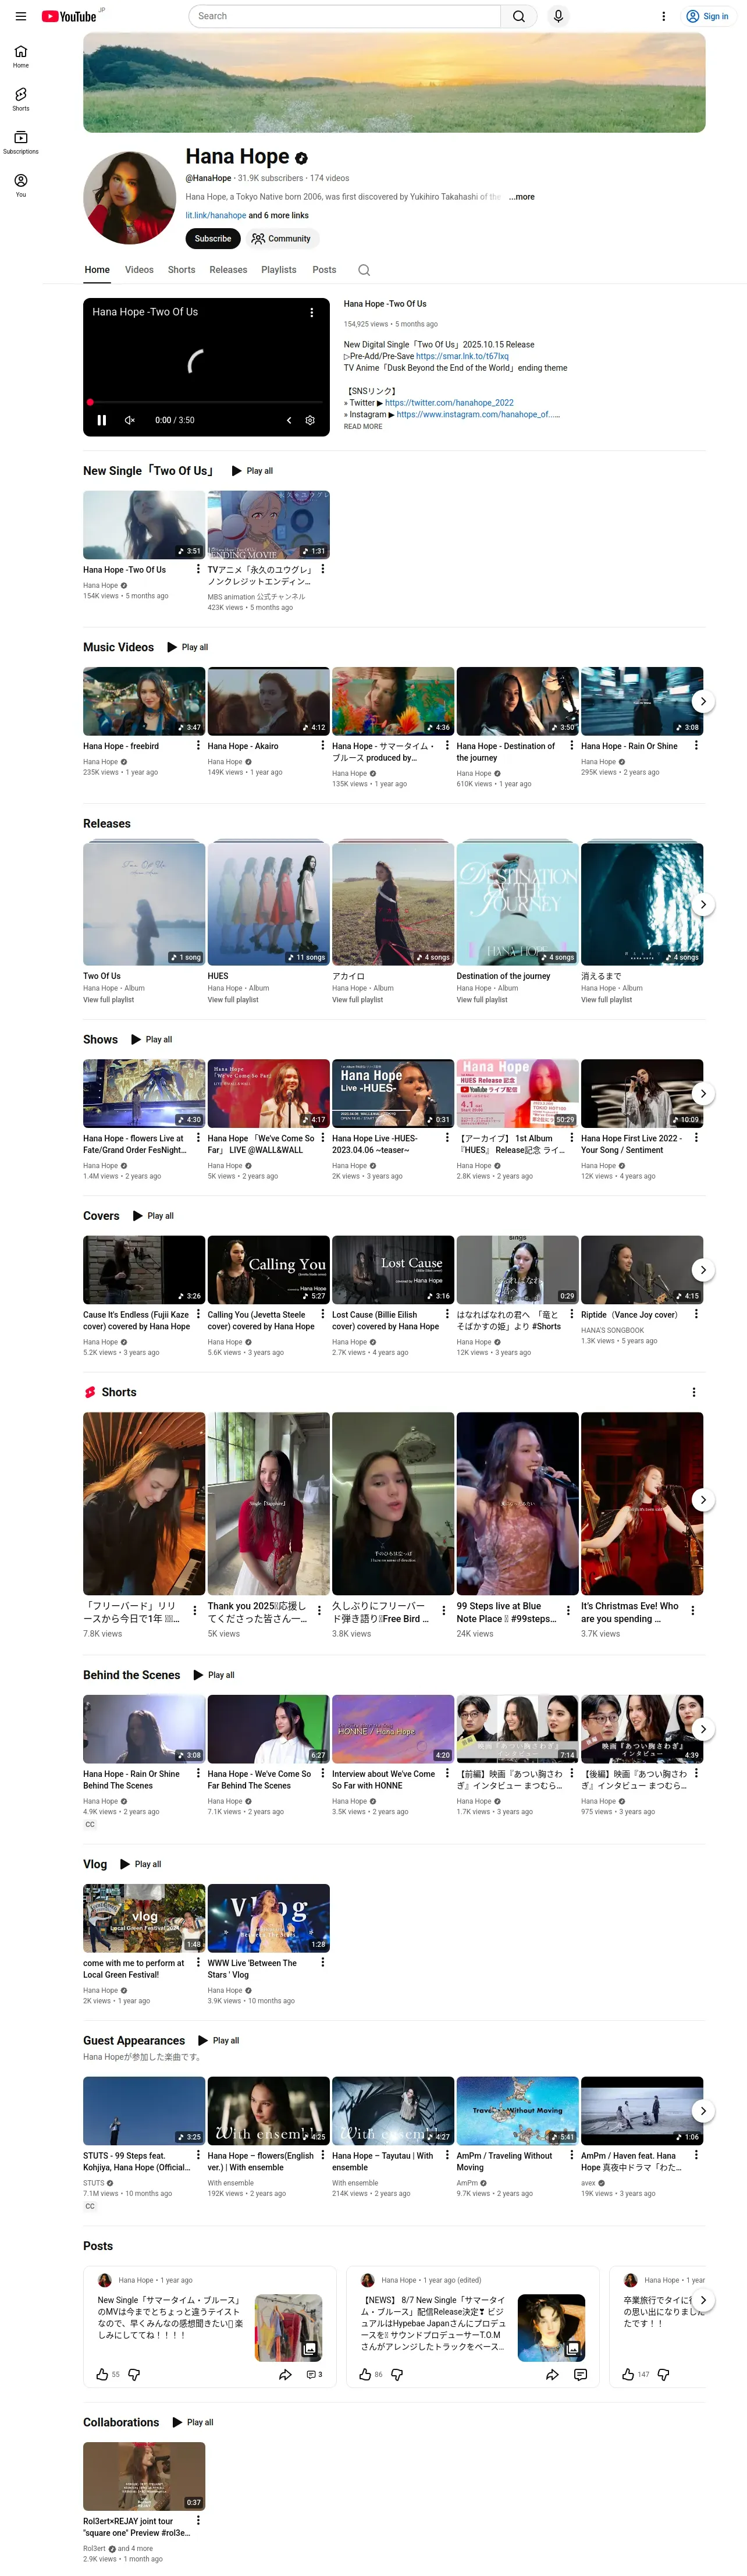Select the Home channel tab
The height and width of the screenshot is (2576, 747).
tap(97, 270)
